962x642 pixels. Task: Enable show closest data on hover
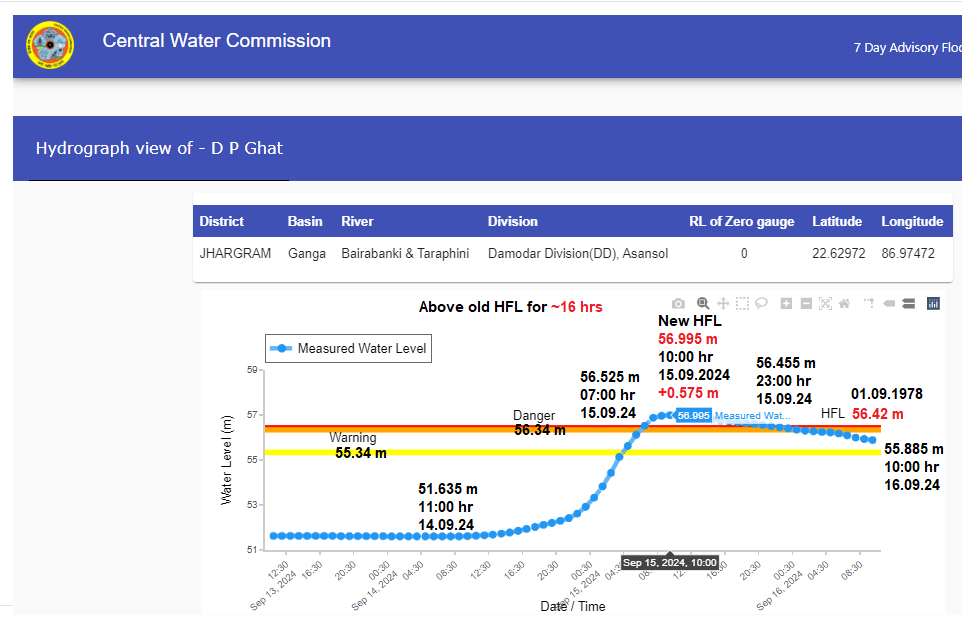889,304
